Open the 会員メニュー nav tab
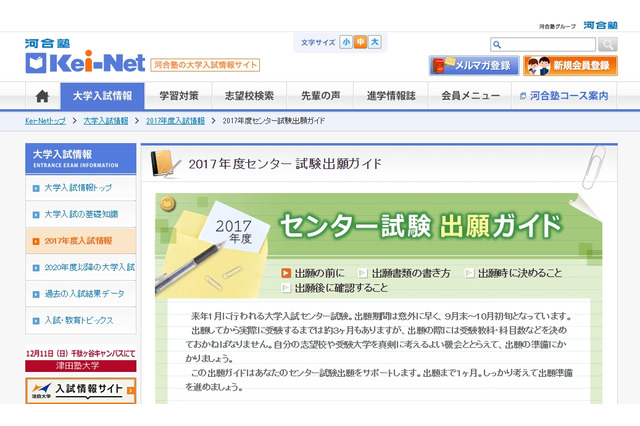Image resolution: width=640 pixels, height=426 pixels. pyautogui.click(x=470, y=96)
